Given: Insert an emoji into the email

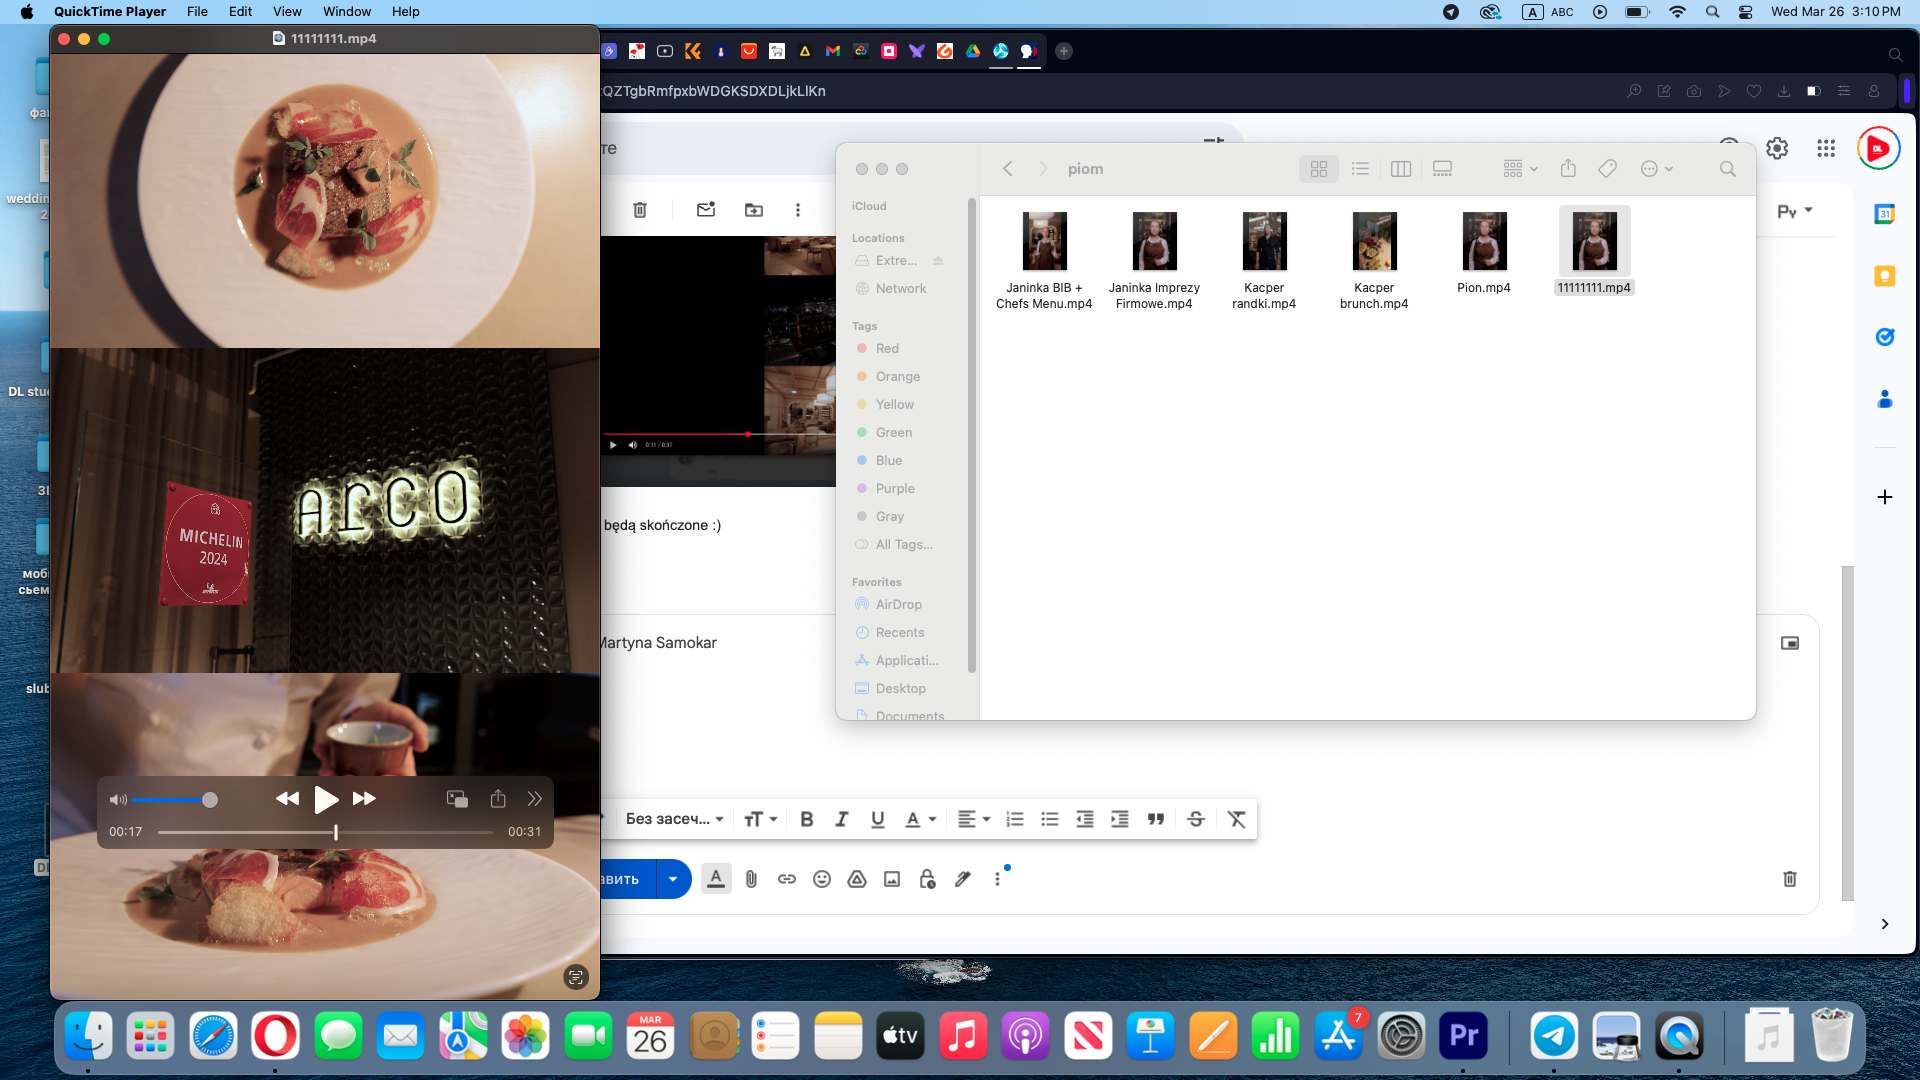Looking at the screenshot, I should (x=822, y=879).
